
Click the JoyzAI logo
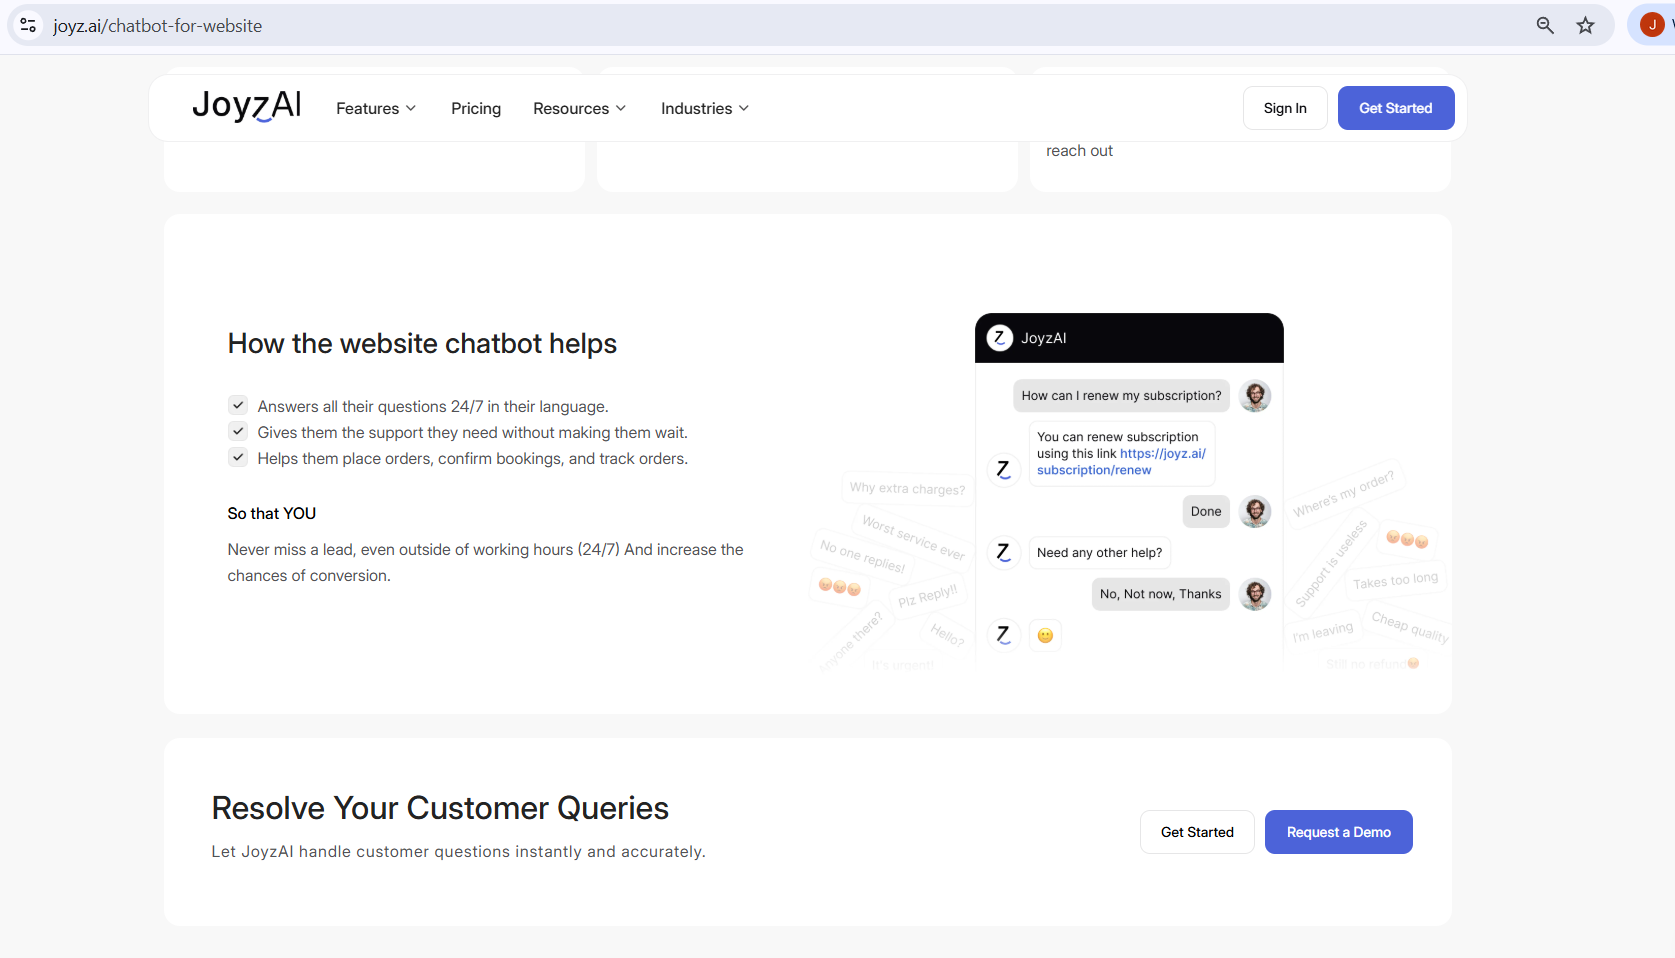(x=246, y=107)
